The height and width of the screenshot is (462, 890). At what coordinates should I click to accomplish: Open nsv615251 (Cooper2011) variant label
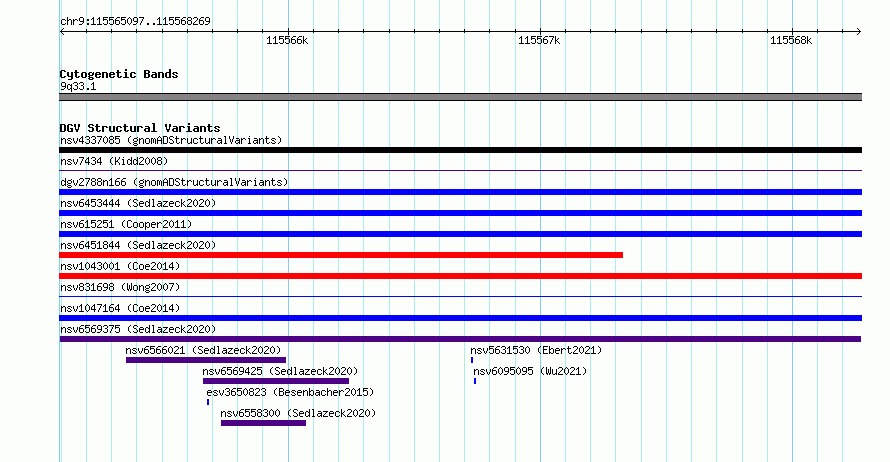coord(126,224)
